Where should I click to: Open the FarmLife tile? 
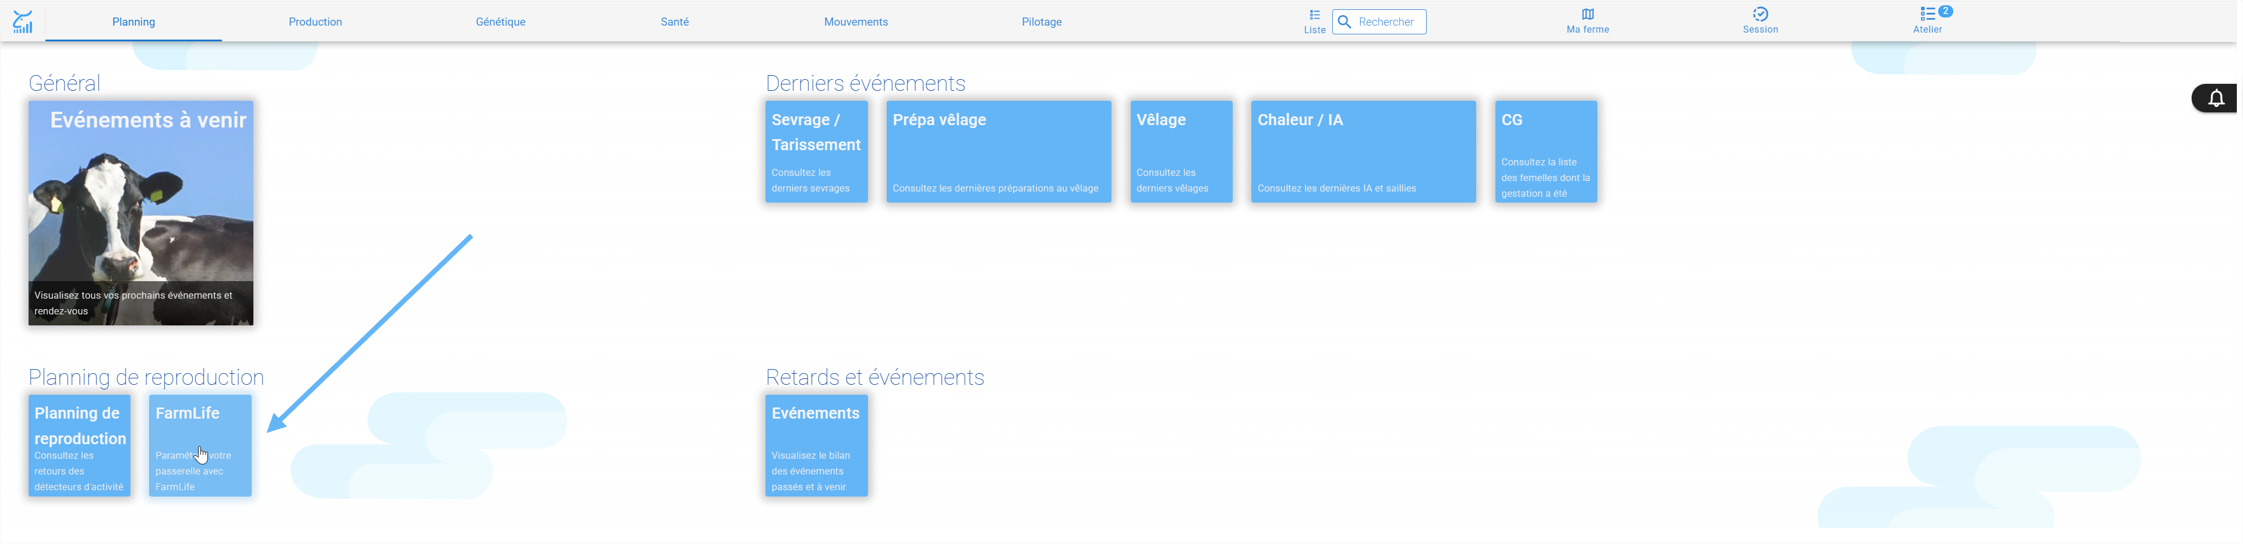tap(200, 445)
